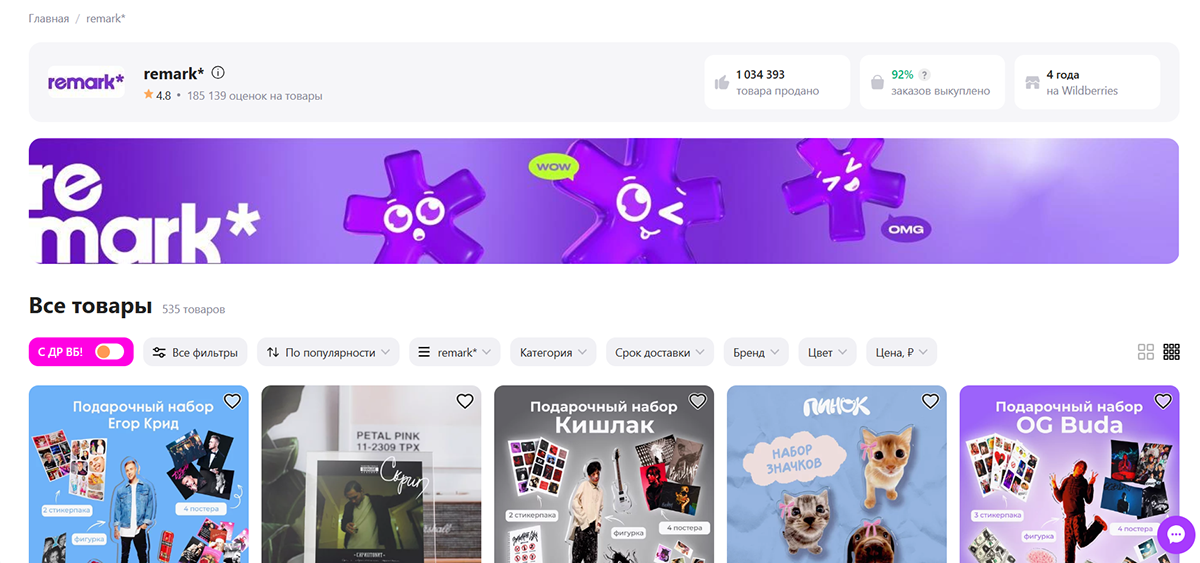Click the Все товары heading
Screen dimensions: 1200x563
90,306
